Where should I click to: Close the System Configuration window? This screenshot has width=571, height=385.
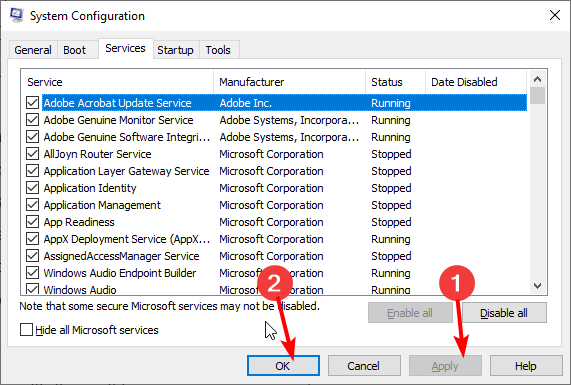tap(555, 15)
